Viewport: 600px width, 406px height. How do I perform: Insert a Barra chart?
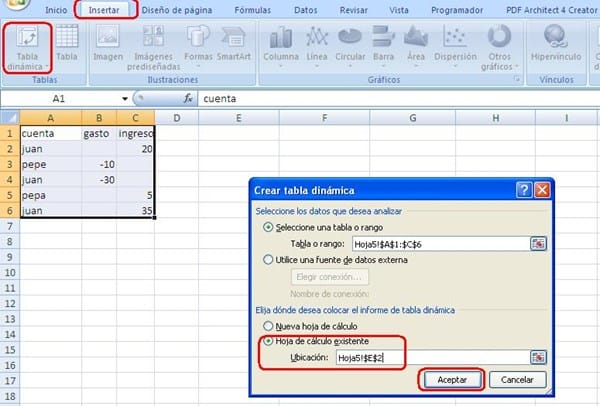pos(383,46)
